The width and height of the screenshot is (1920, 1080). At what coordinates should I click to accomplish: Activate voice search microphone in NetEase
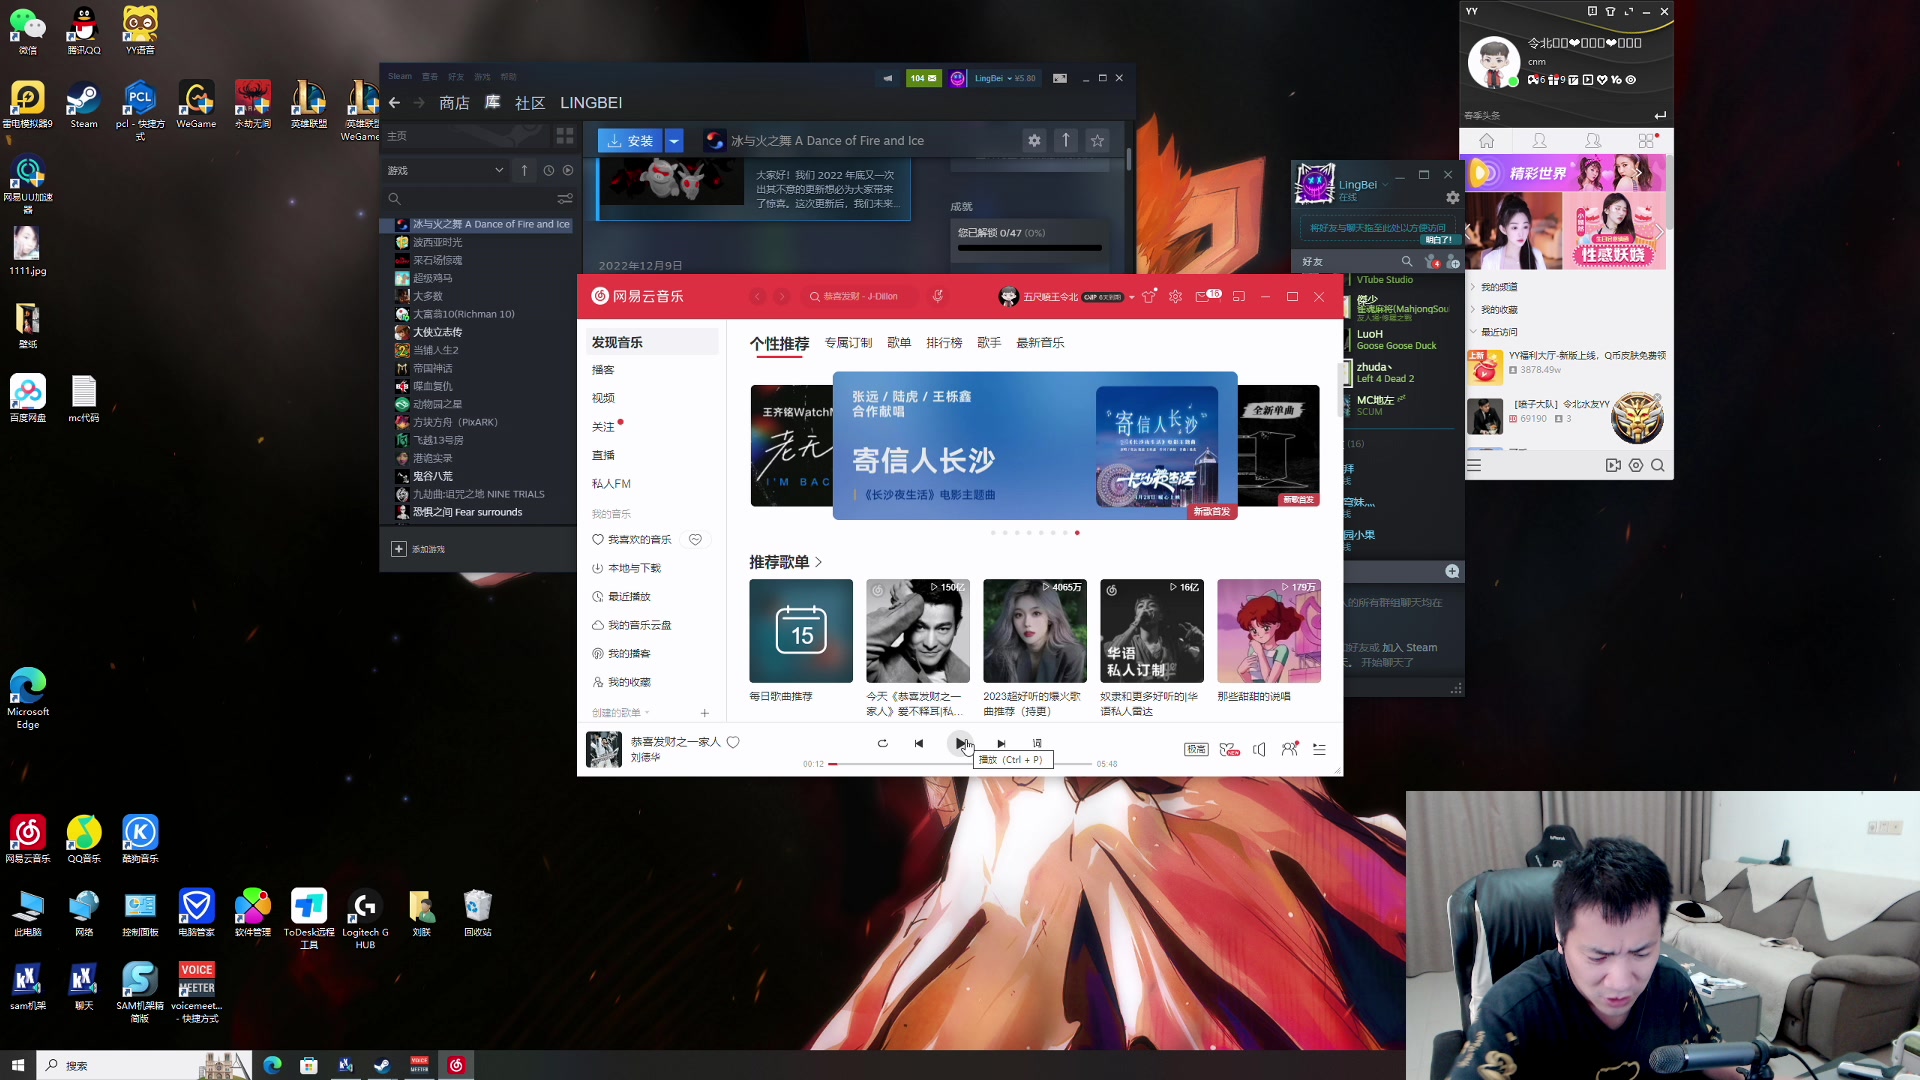[938, 296]
